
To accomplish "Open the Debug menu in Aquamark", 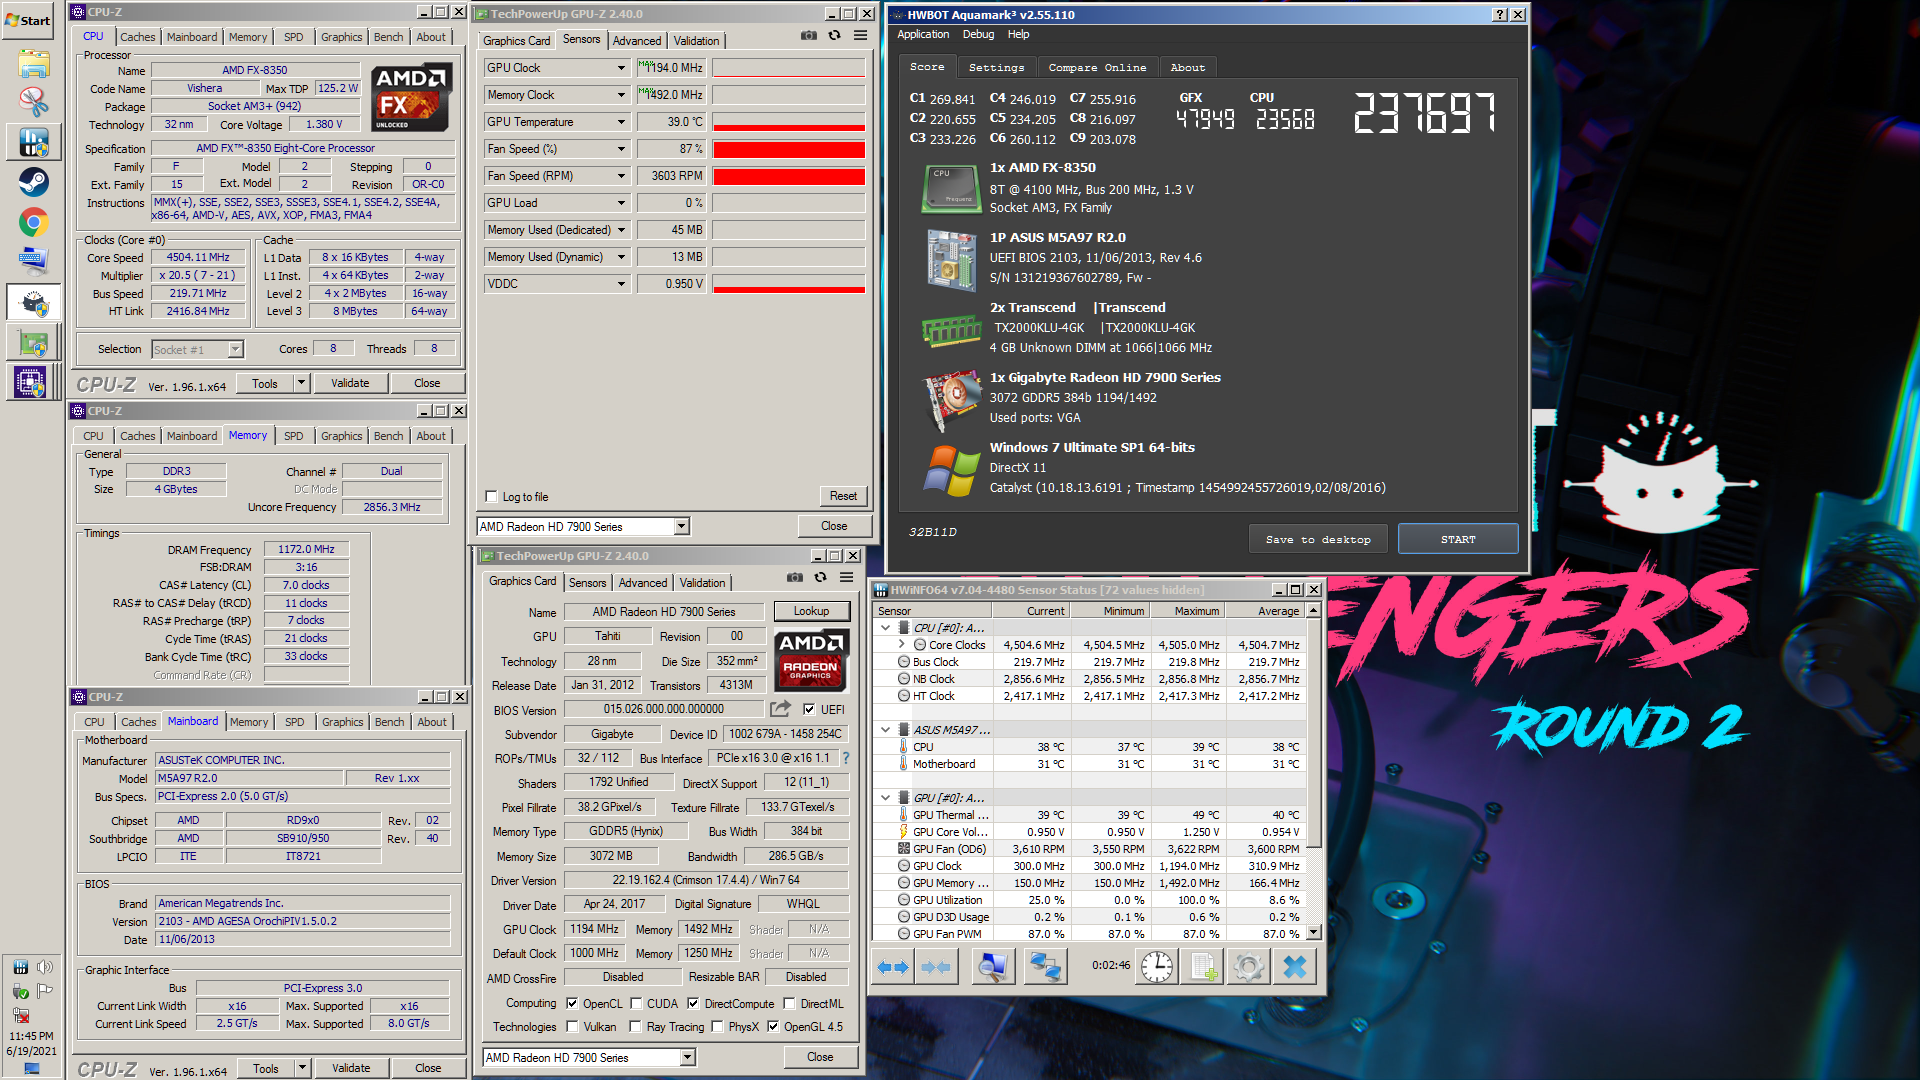I will pos(978,34).
